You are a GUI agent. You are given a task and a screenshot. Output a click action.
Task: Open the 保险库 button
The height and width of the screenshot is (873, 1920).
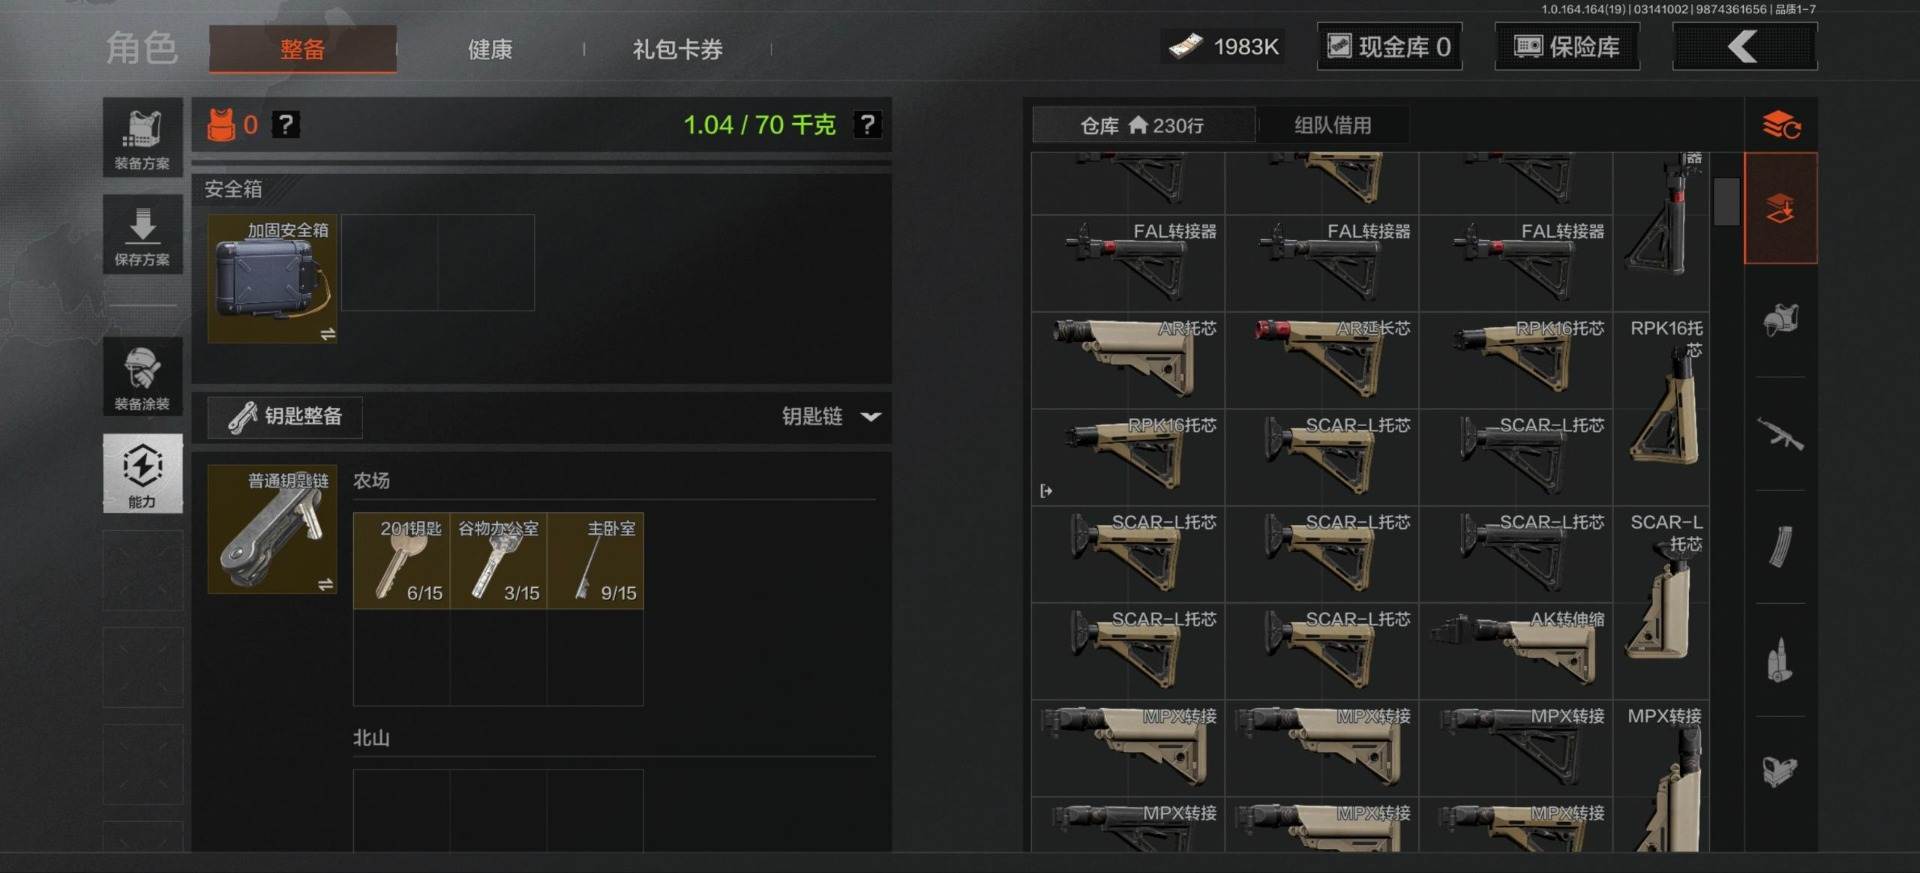[1567, 47]
